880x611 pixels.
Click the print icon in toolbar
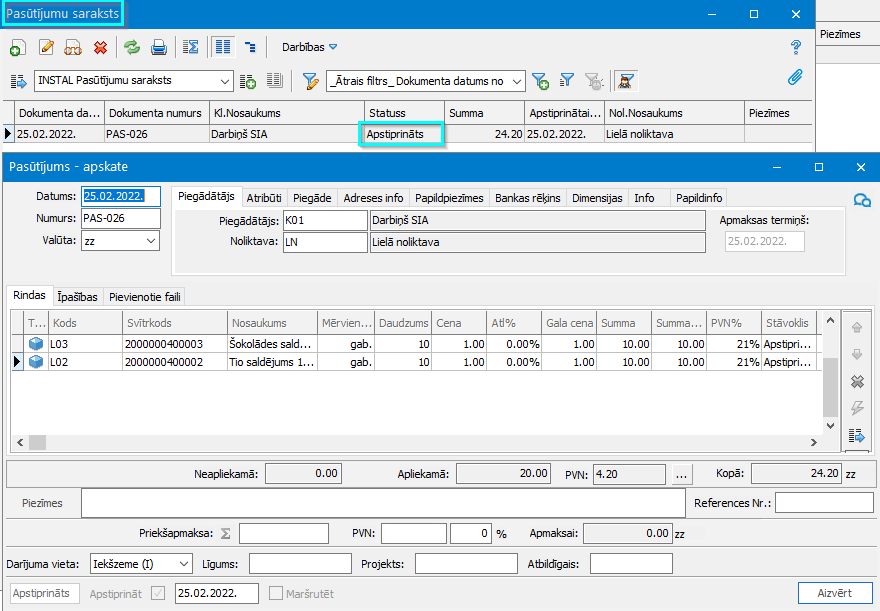[158, 47]
